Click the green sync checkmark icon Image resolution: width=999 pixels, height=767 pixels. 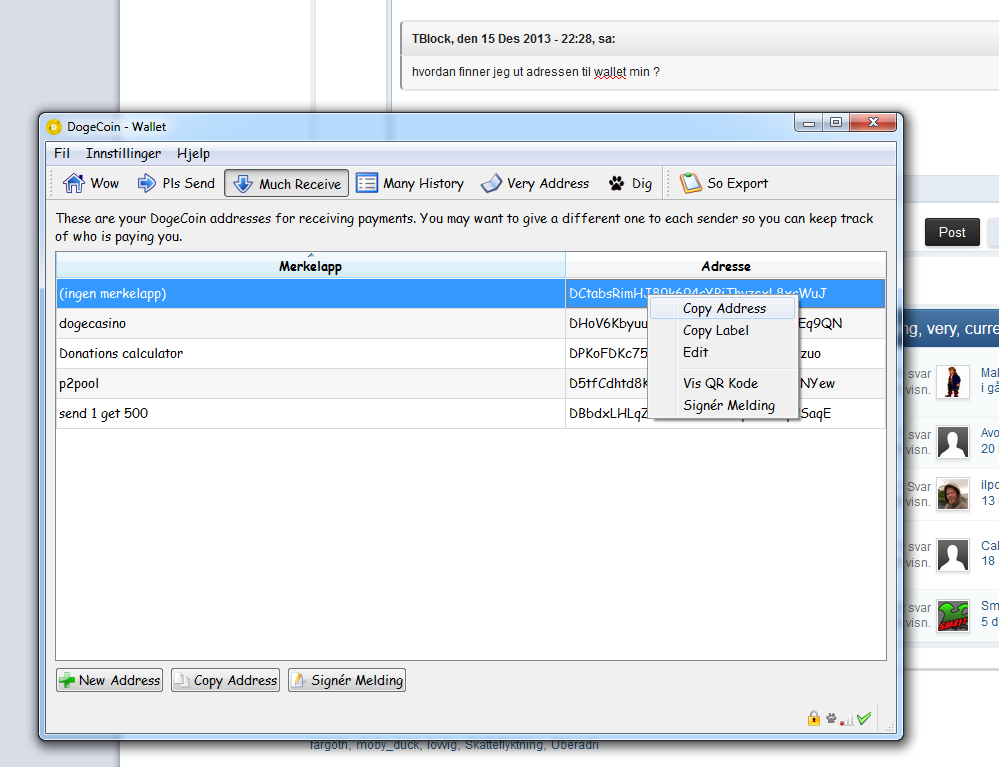click(864, 719)
